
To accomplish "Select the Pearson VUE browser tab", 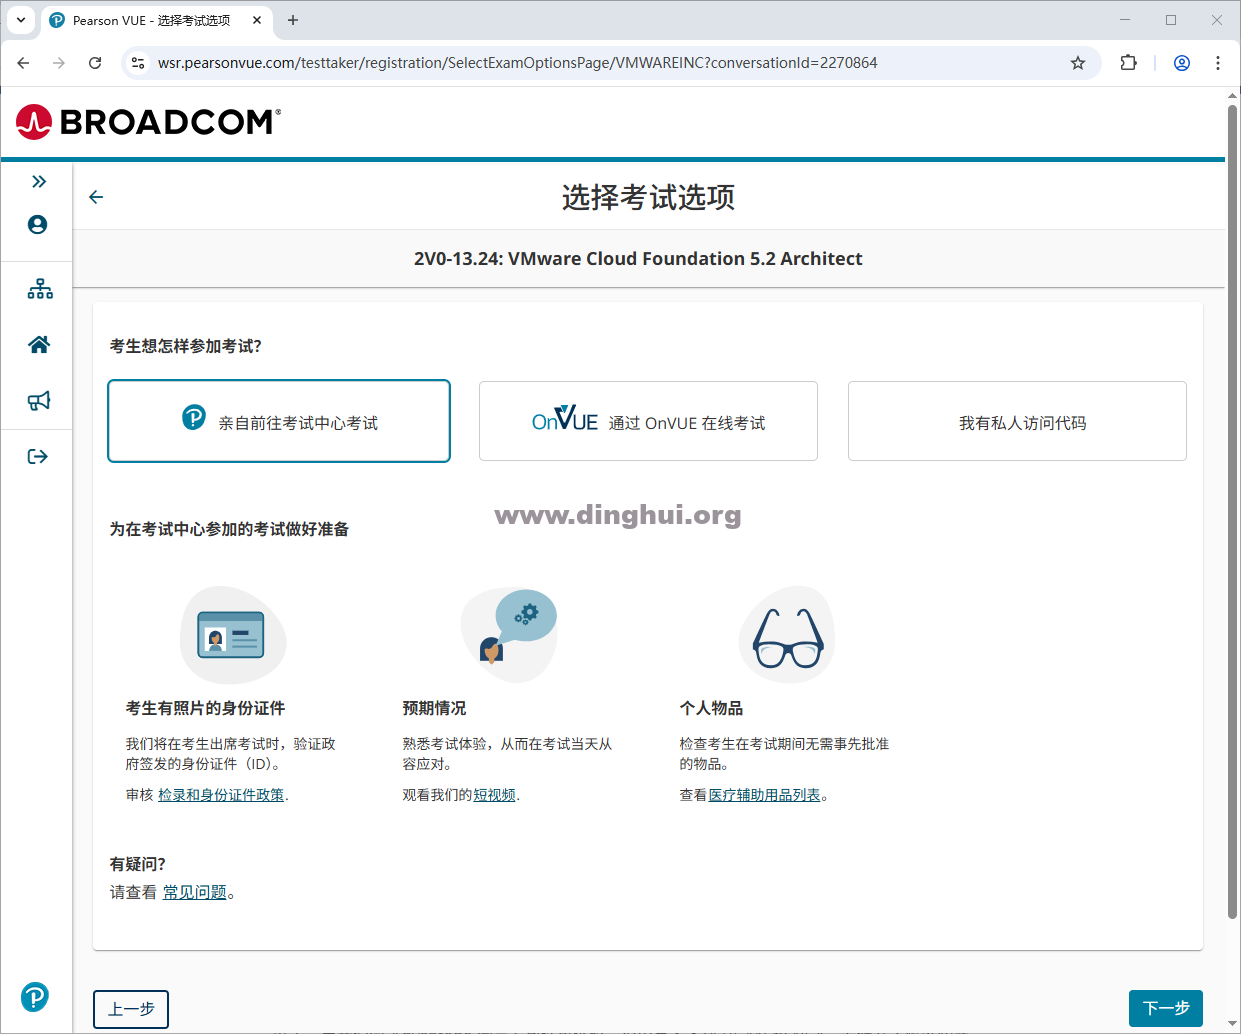I will (x=156, y=20).
